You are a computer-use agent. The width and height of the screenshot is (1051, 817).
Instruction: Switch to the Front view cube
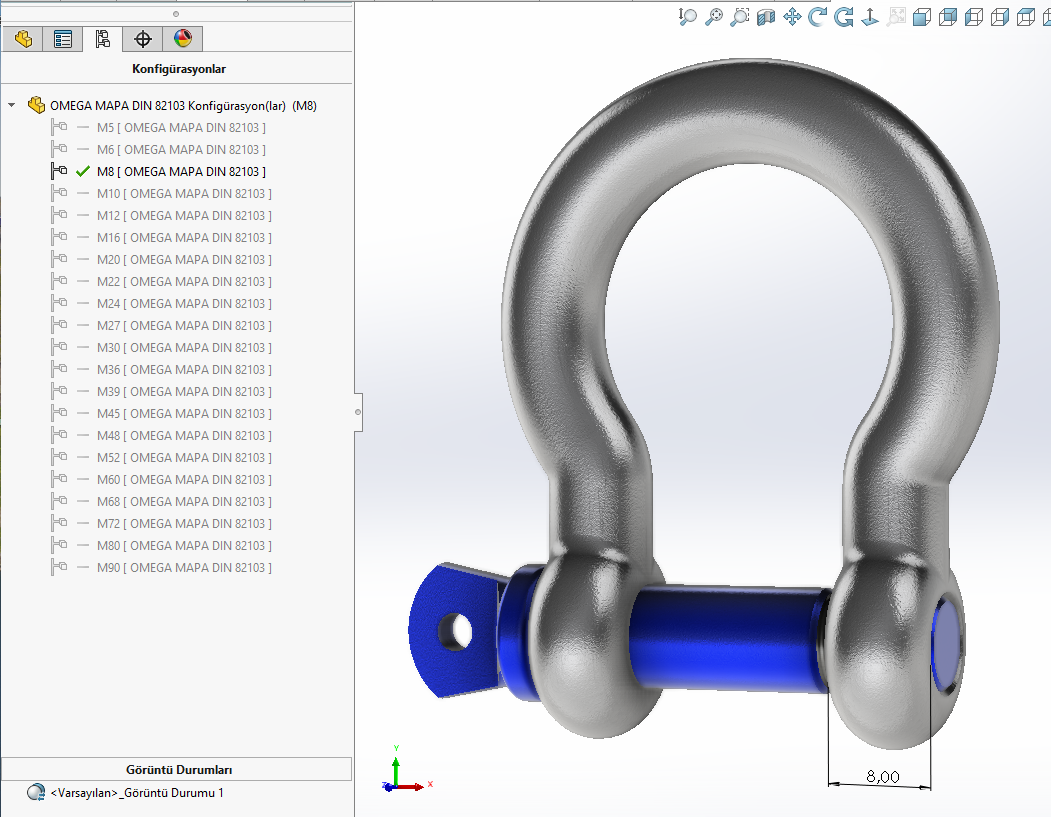922,17
